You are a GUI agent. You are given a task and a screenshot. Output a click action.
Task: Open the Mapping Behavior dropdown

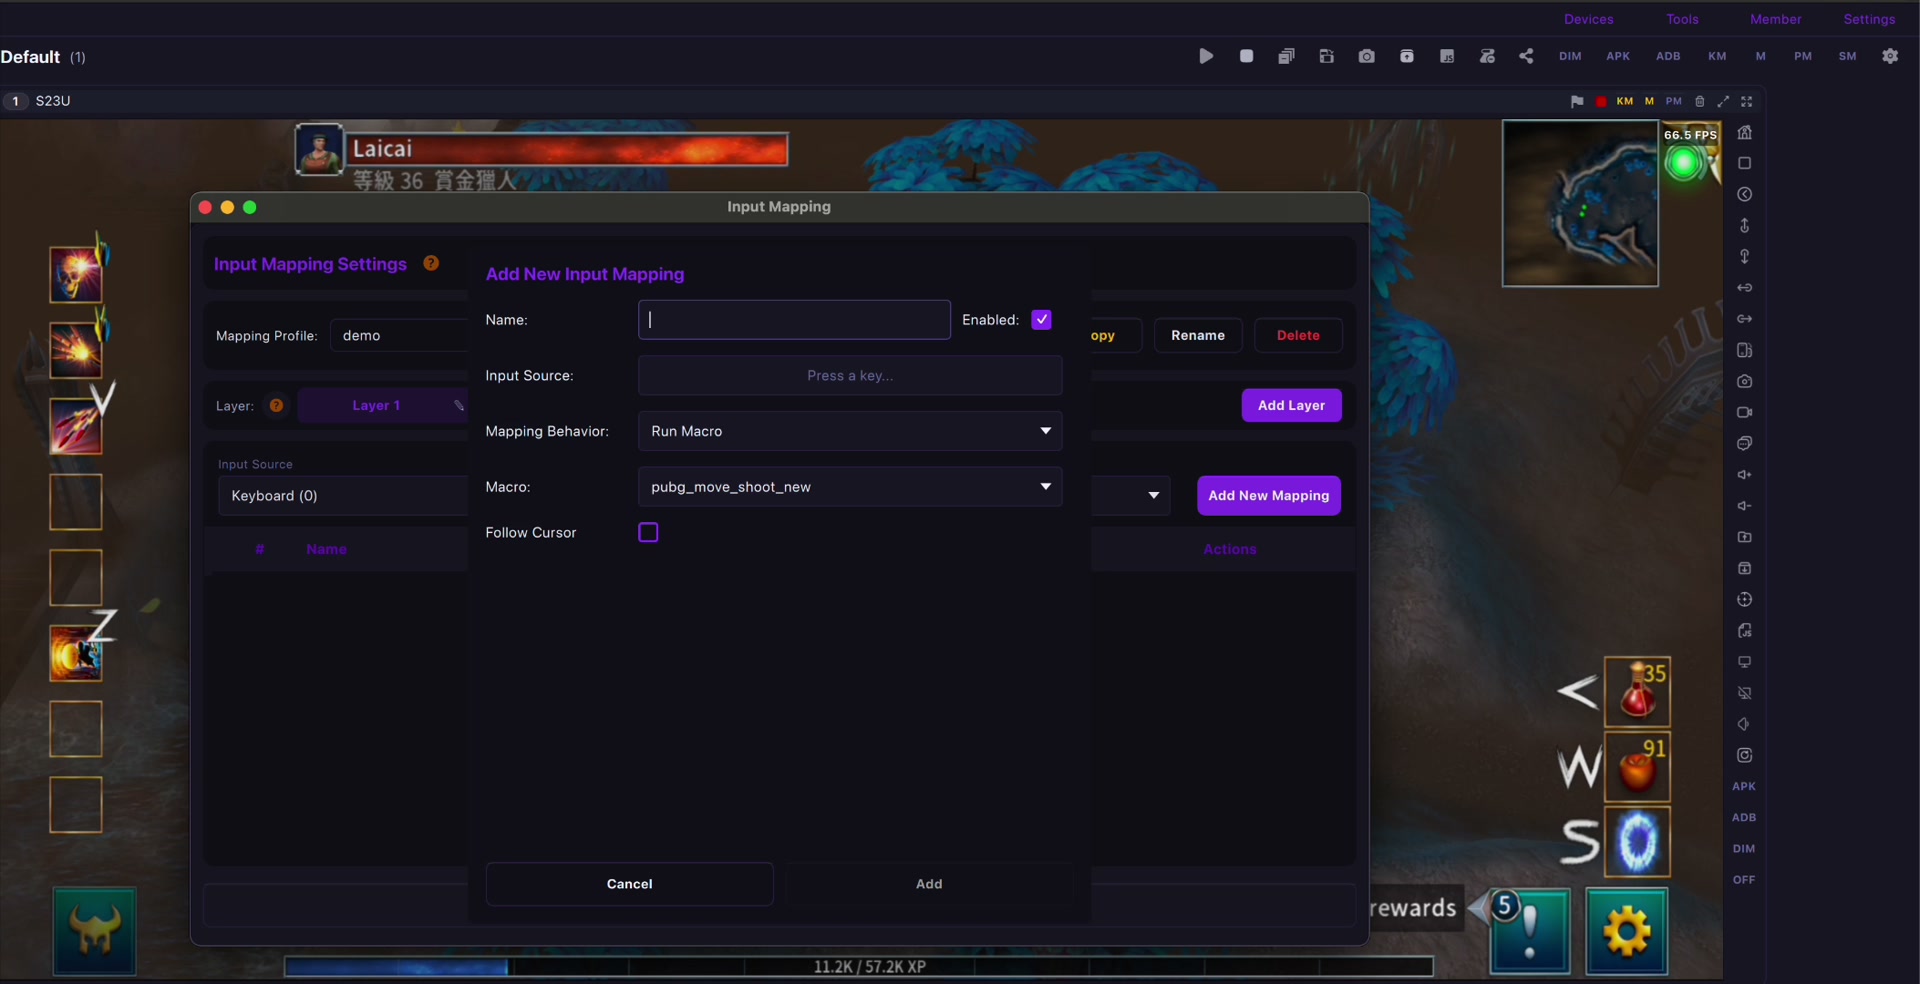[x=850, y=431]
